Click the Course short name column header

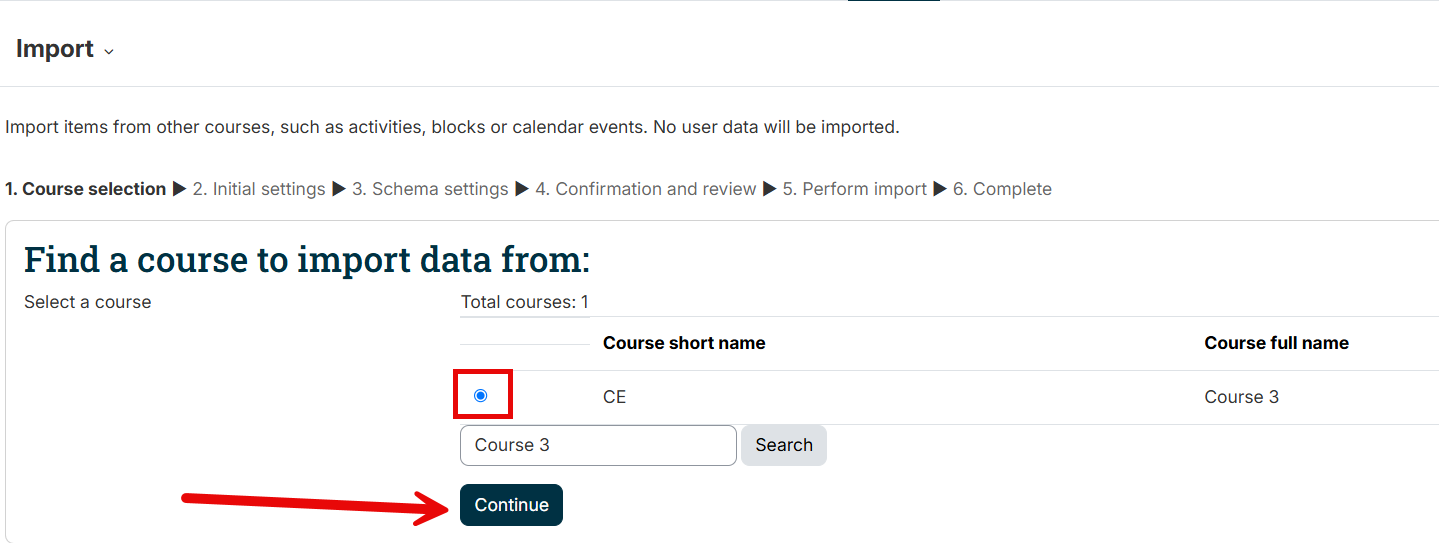[x=684, y=343]
